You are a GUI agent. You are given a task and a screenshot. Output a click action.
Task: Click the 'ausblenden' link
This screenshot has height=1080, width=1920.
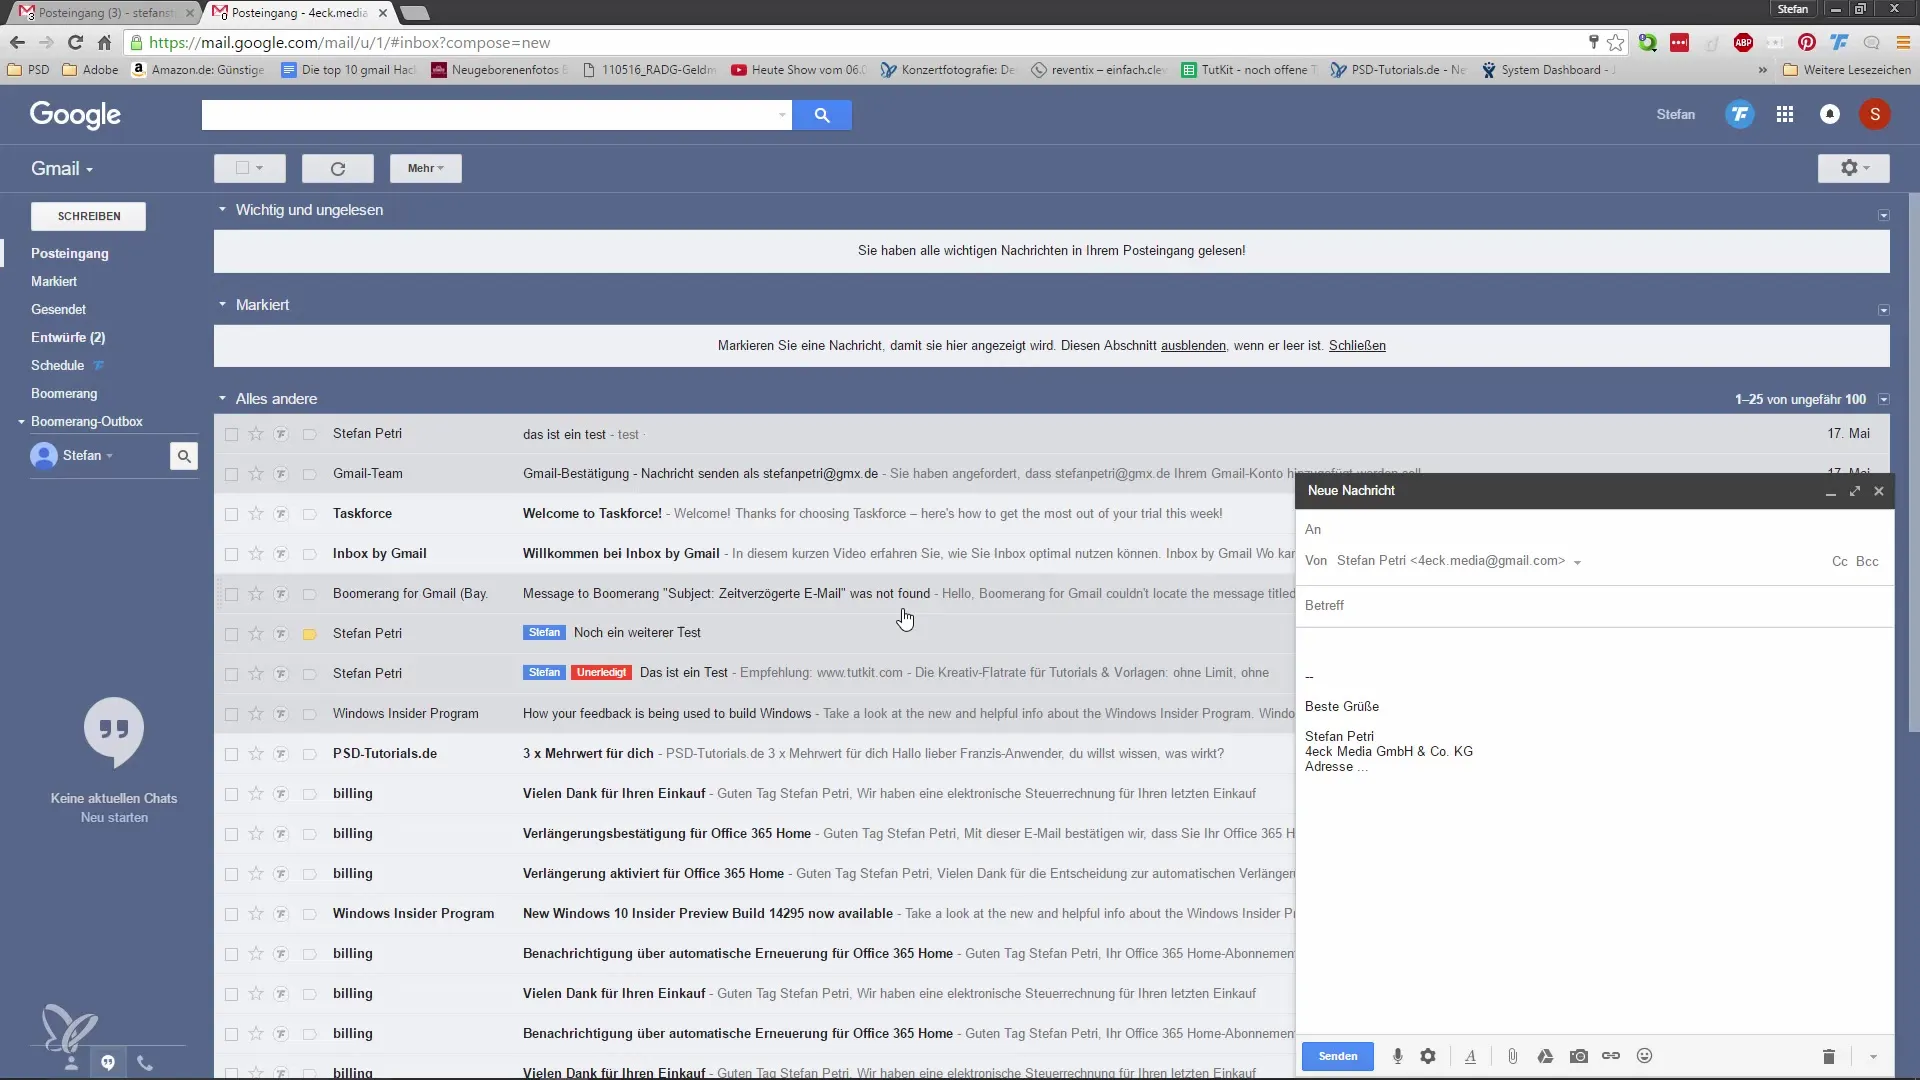click(1193, 346)
